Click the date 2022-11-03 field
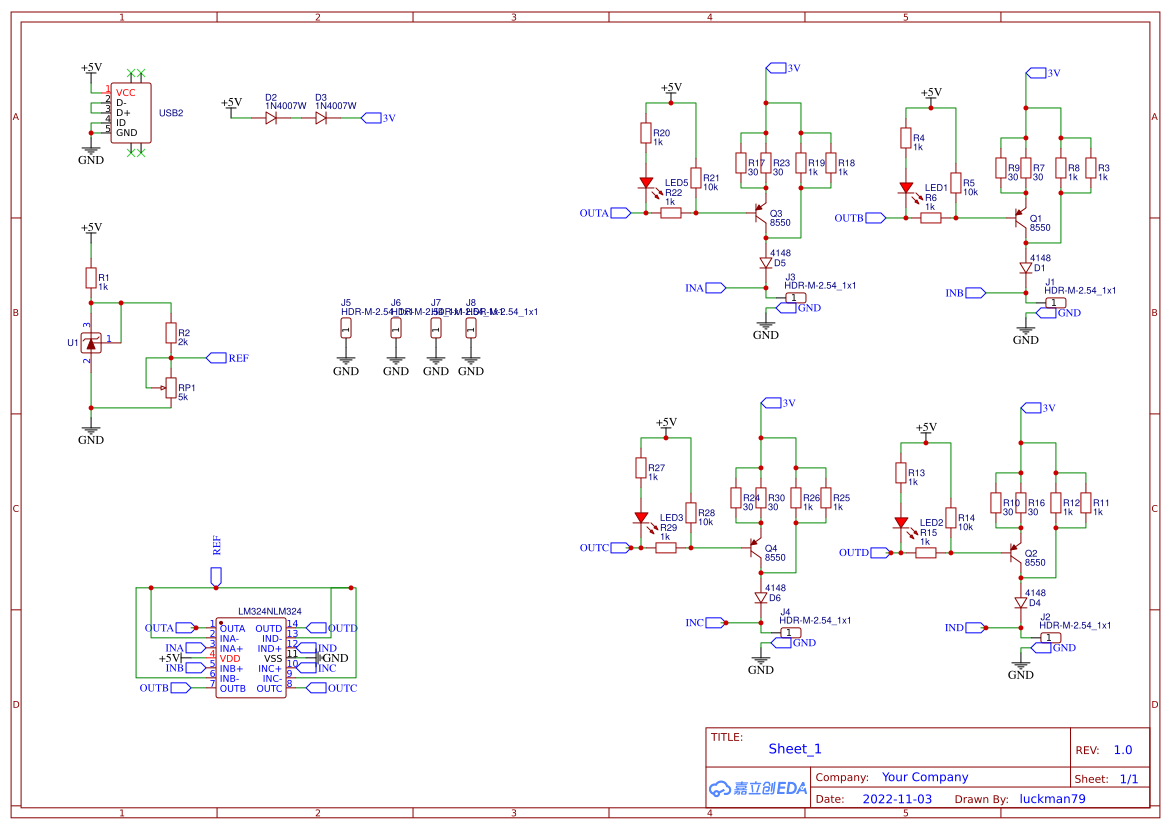 pyautogui.click(x=896, y=799)
